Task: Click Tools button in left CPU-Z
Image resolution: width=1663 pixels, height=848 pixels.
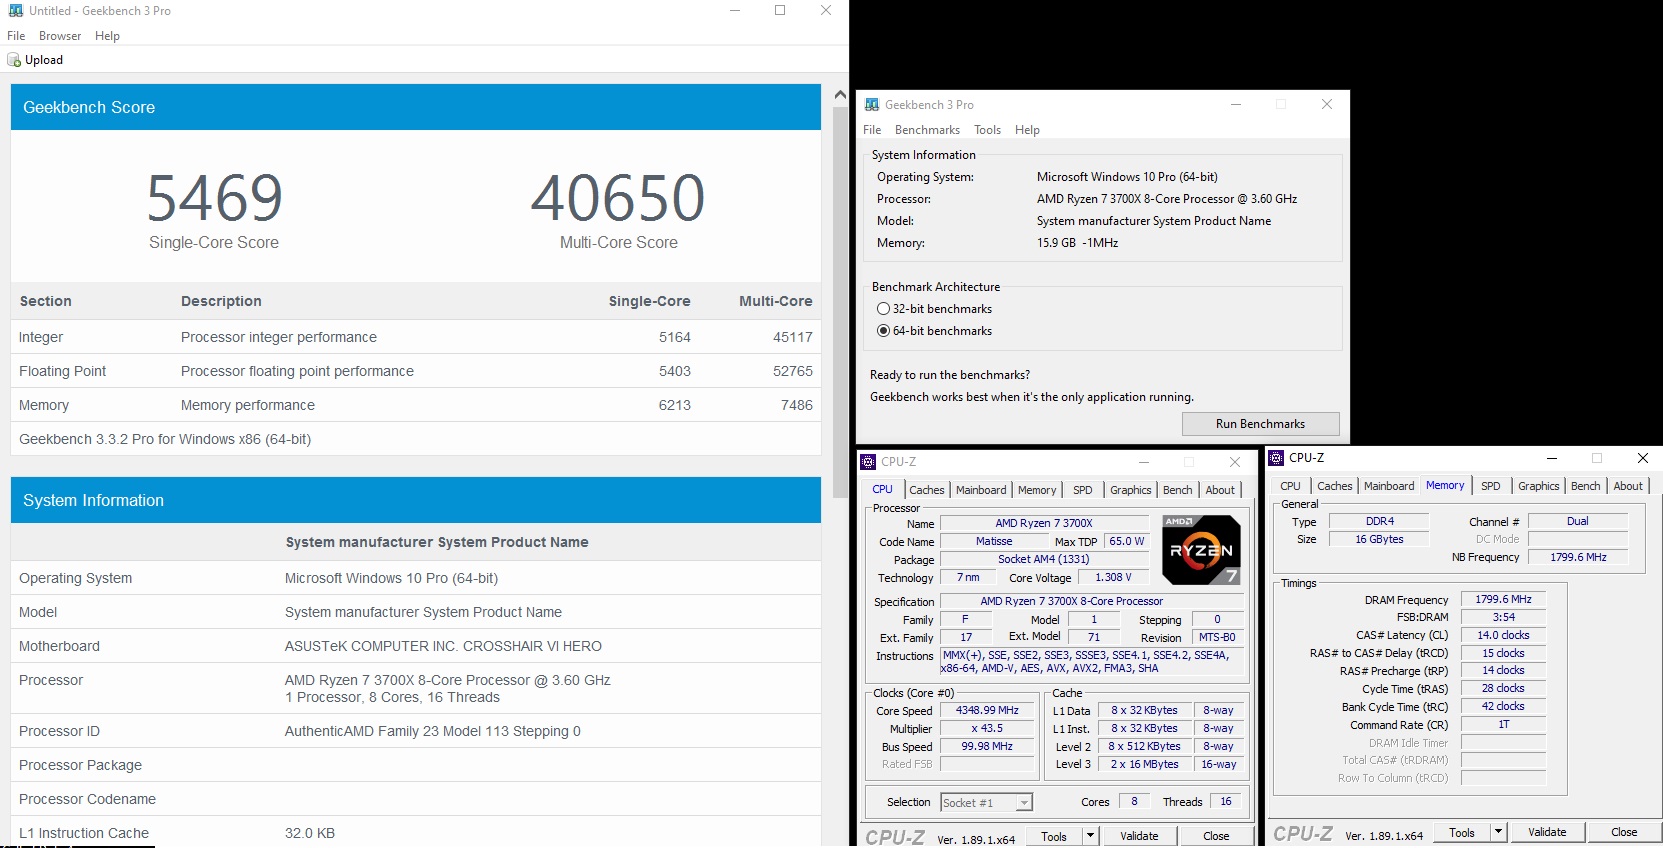Action: [x=1054, y=836]
